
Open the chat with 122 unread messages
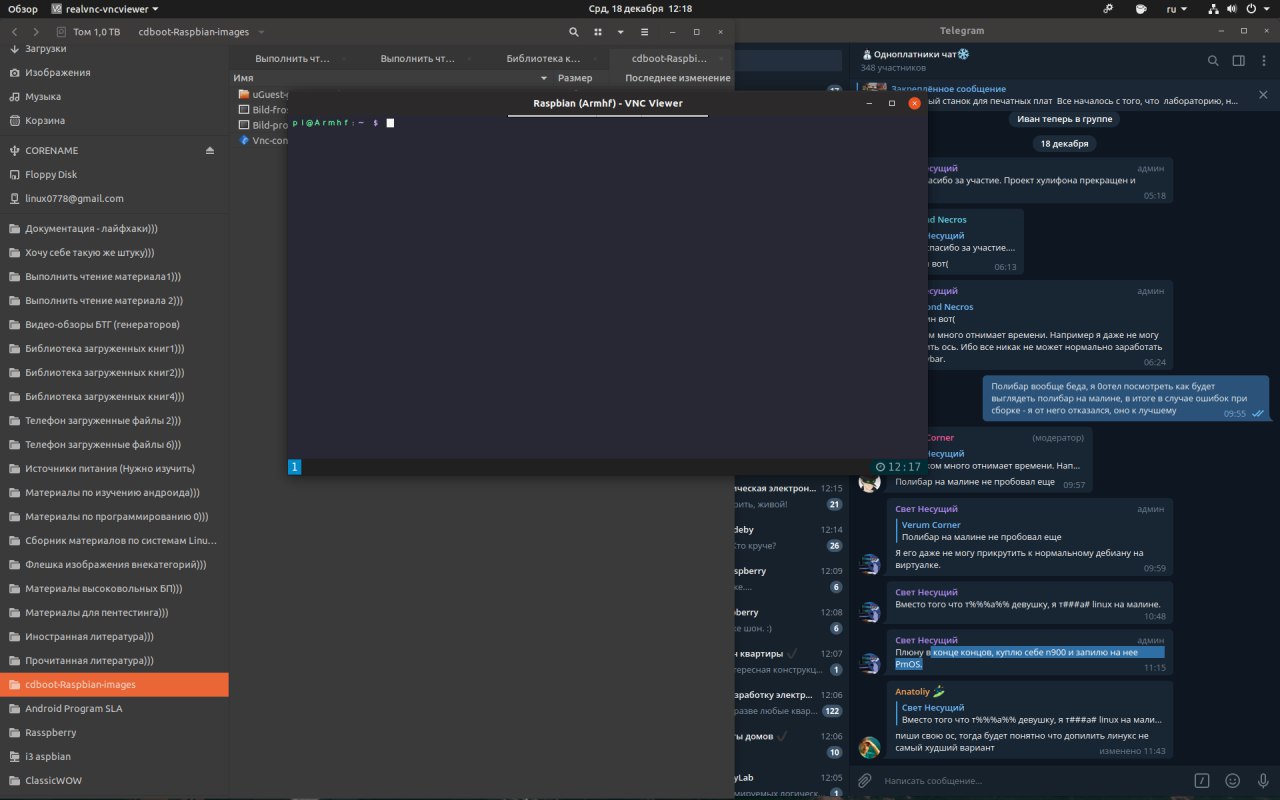pos(789,703)
